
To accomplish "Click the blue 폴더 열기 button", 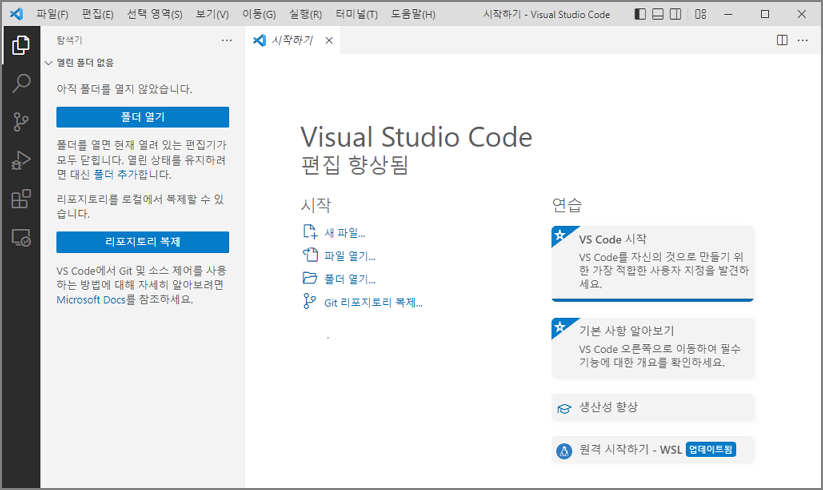I will pyautogui.click(x=143, y=117).
